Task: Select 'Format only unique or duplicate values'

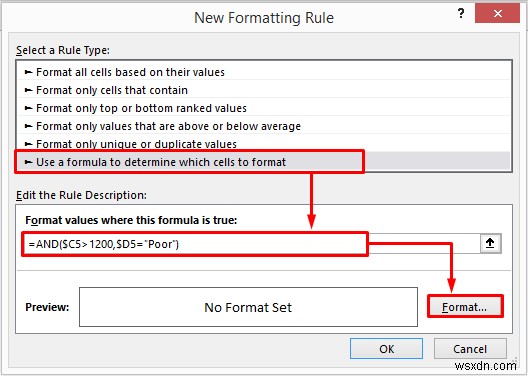Action: tap(264, 144)
